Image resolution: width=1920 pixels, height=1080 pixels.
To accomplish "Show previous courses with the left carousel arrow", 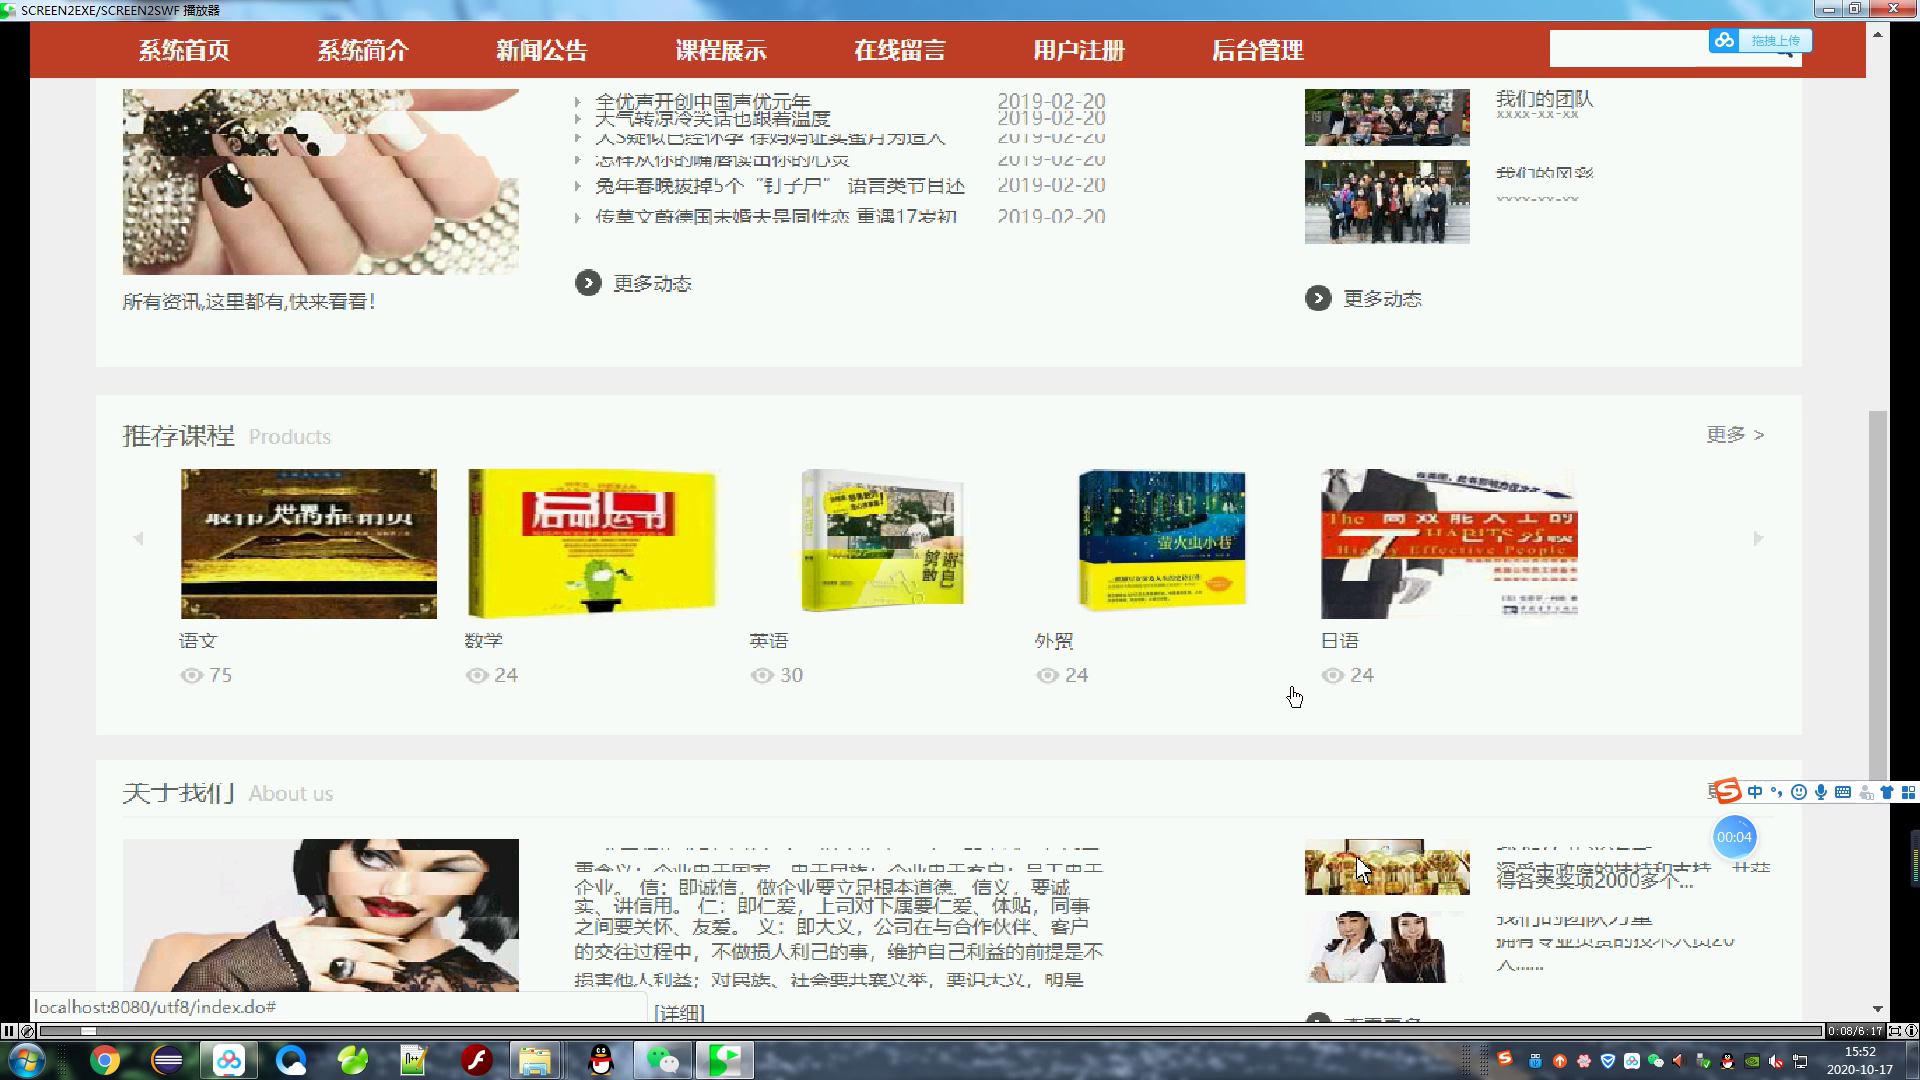I will click(139, 539).
